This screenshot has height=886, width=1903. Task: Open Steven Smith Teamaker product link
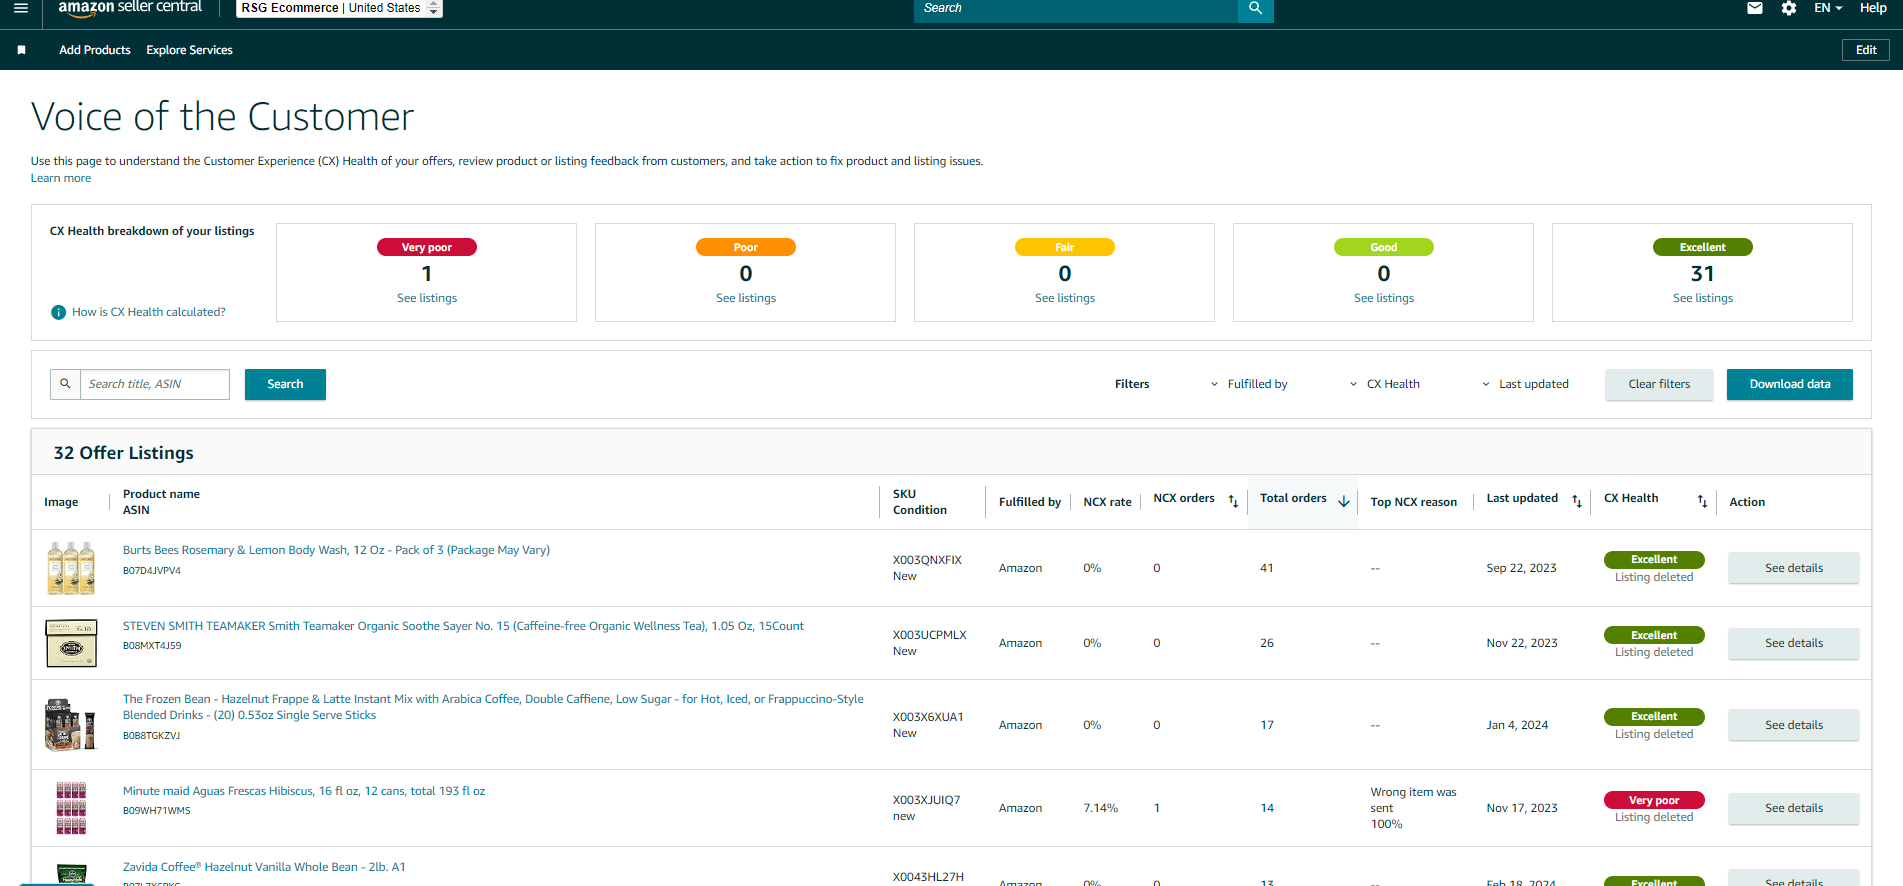click(463, 626)
